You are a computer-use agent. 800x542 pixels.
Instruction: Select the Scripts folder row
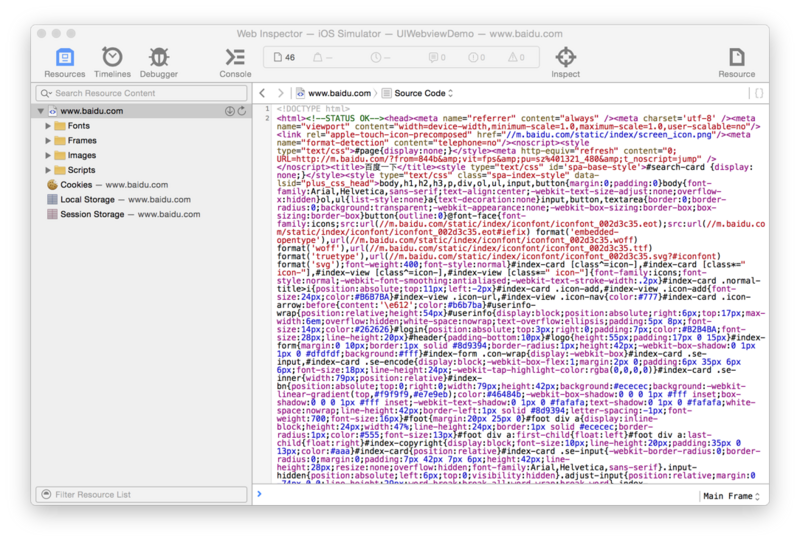click(142, 170)
